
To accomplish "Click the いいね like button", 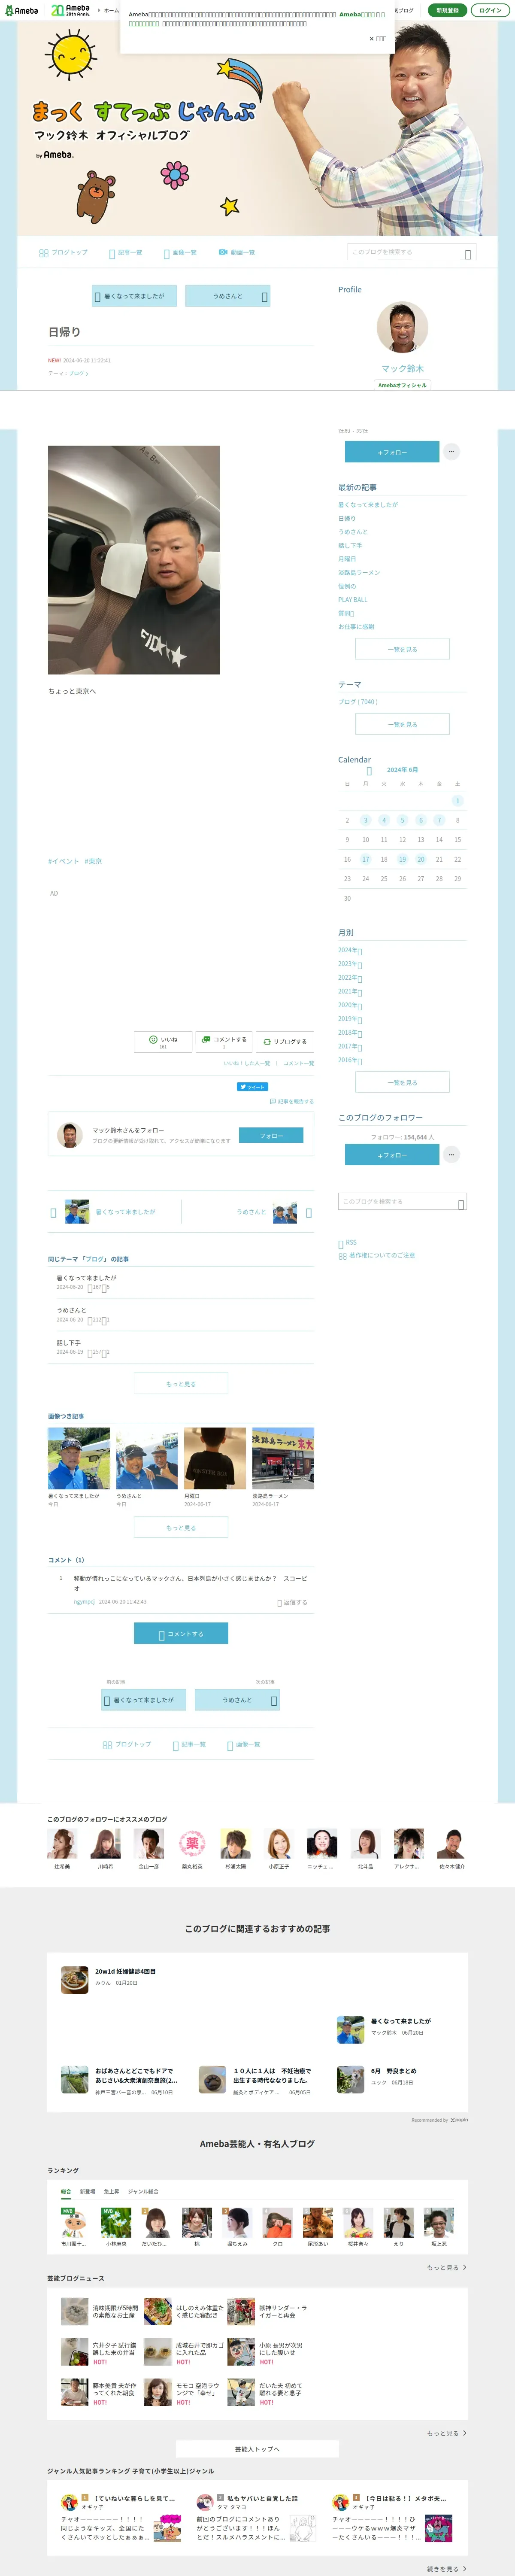I will tap(163, 1042).
